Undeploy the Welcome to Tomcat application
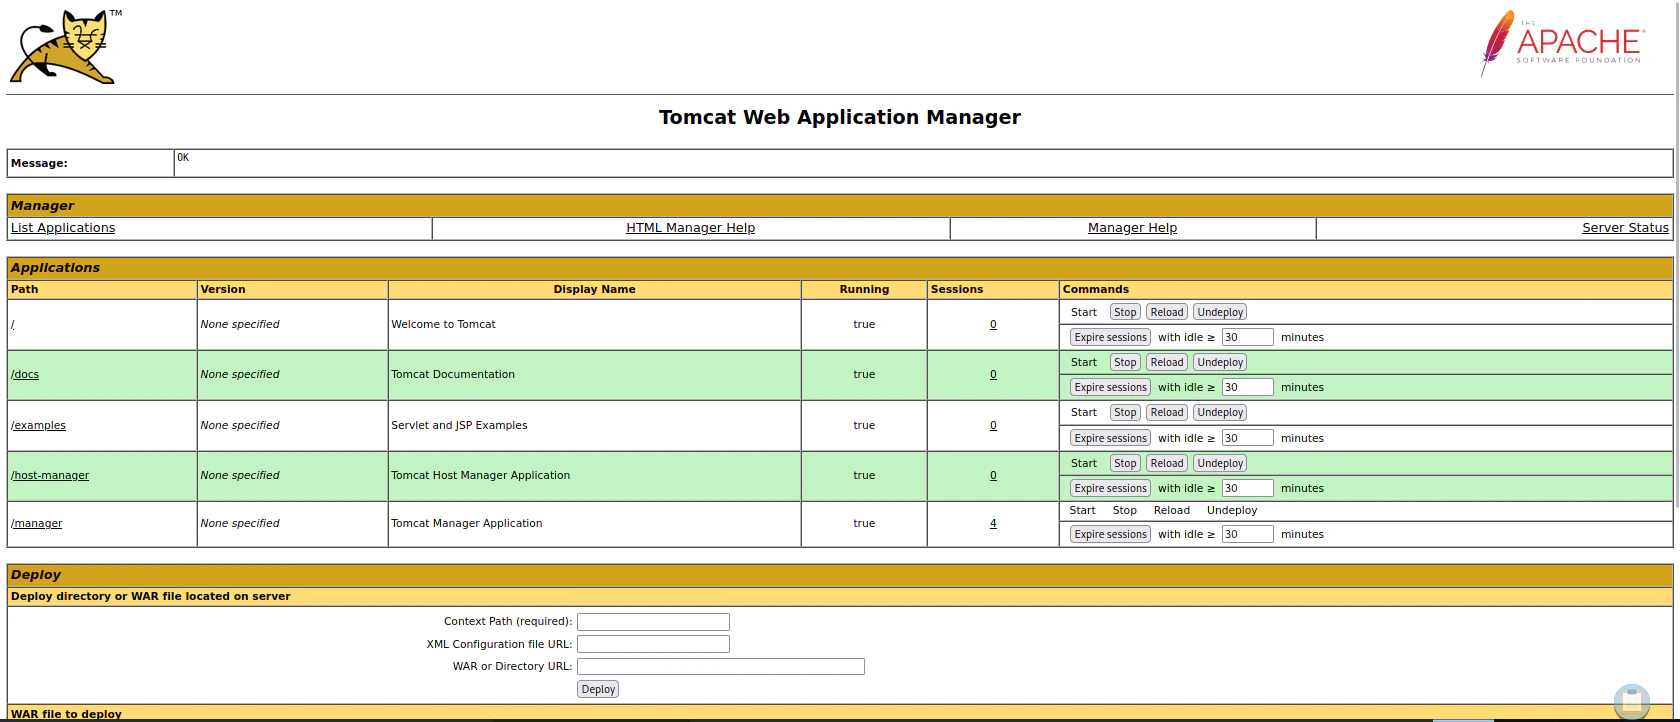 1220,312
